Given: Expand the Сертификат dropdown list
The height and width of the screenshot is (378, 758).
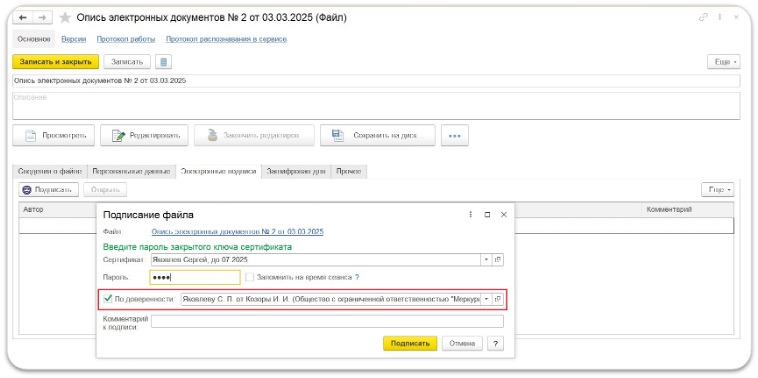Looking at the screenshot, I should [486, 260].
